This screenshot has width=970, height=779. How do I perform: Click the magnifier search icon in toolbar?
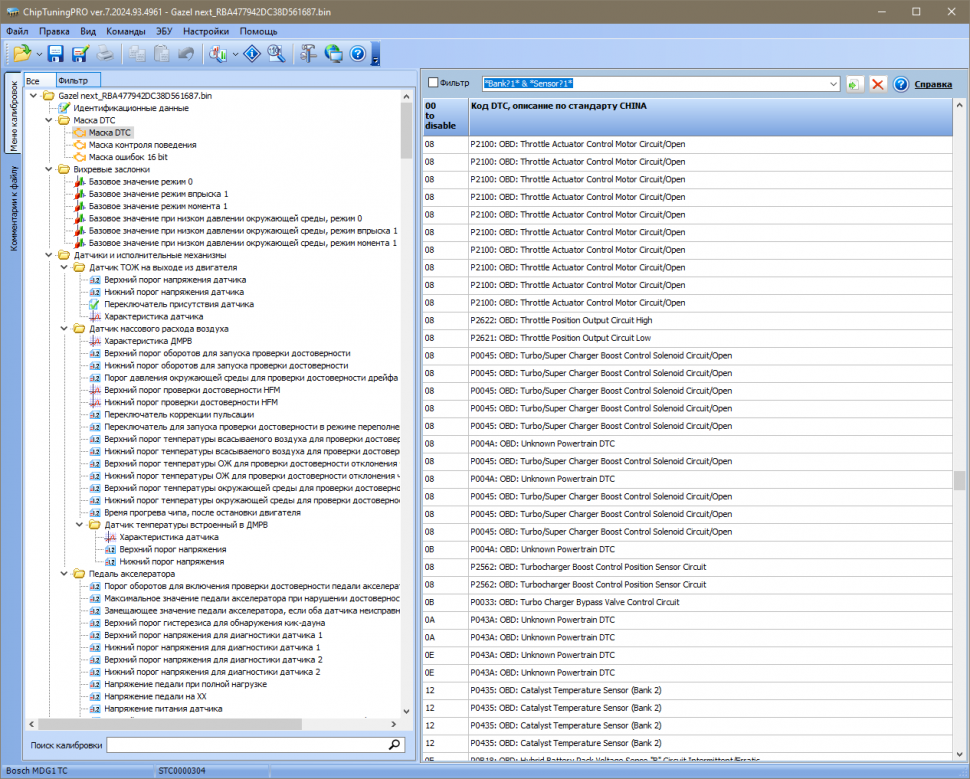click(x=276, y=54)
